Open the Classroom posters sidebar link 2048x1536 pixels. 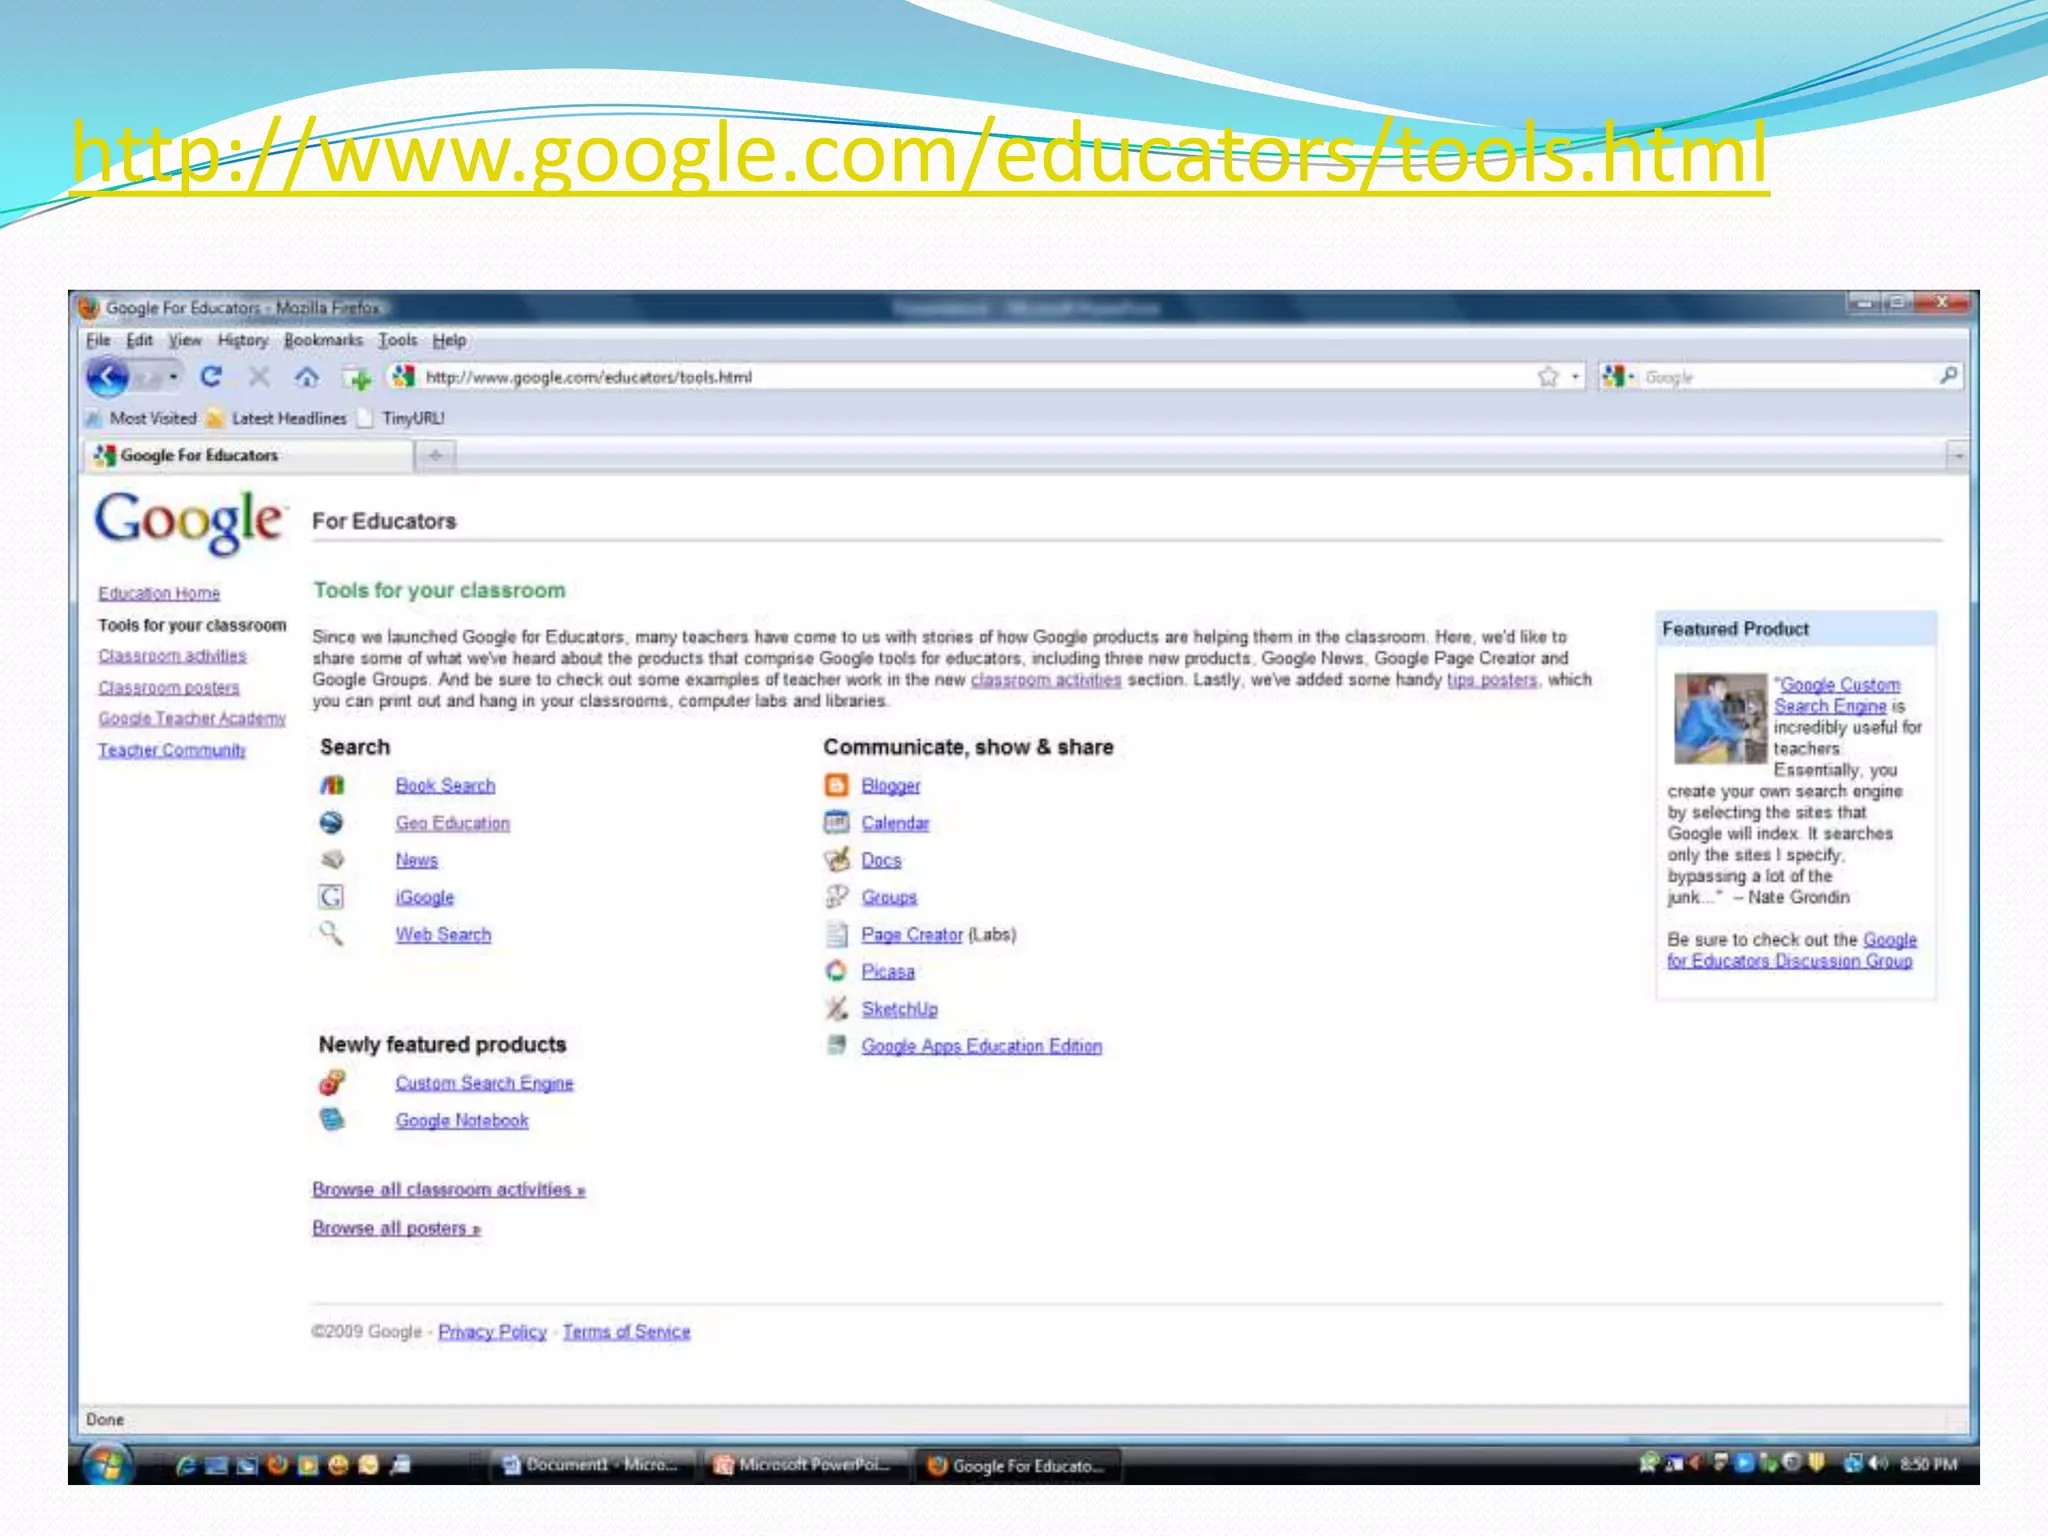169,688
